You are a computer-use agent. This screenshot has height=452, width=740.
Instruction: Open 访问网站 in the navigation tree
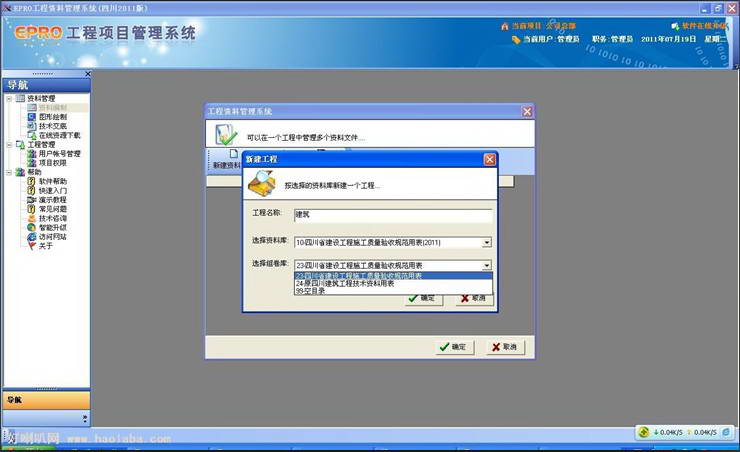52,237
